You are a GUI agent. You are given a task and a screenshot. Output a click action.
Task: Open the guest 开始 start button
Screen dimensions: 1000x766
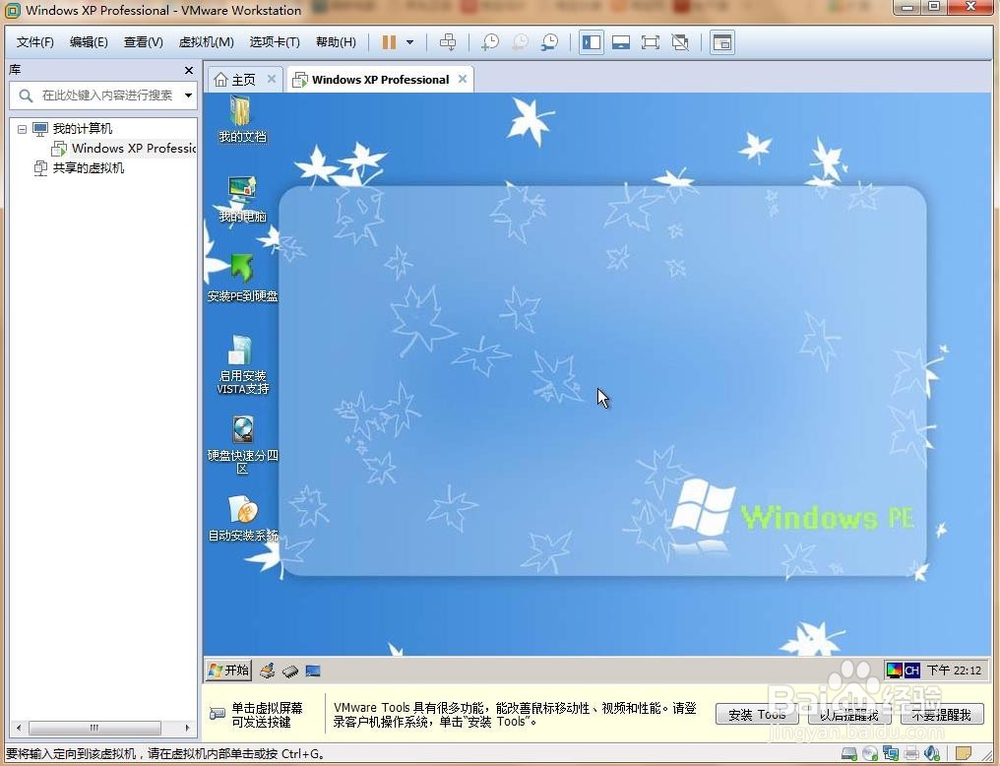coord(228,670)
